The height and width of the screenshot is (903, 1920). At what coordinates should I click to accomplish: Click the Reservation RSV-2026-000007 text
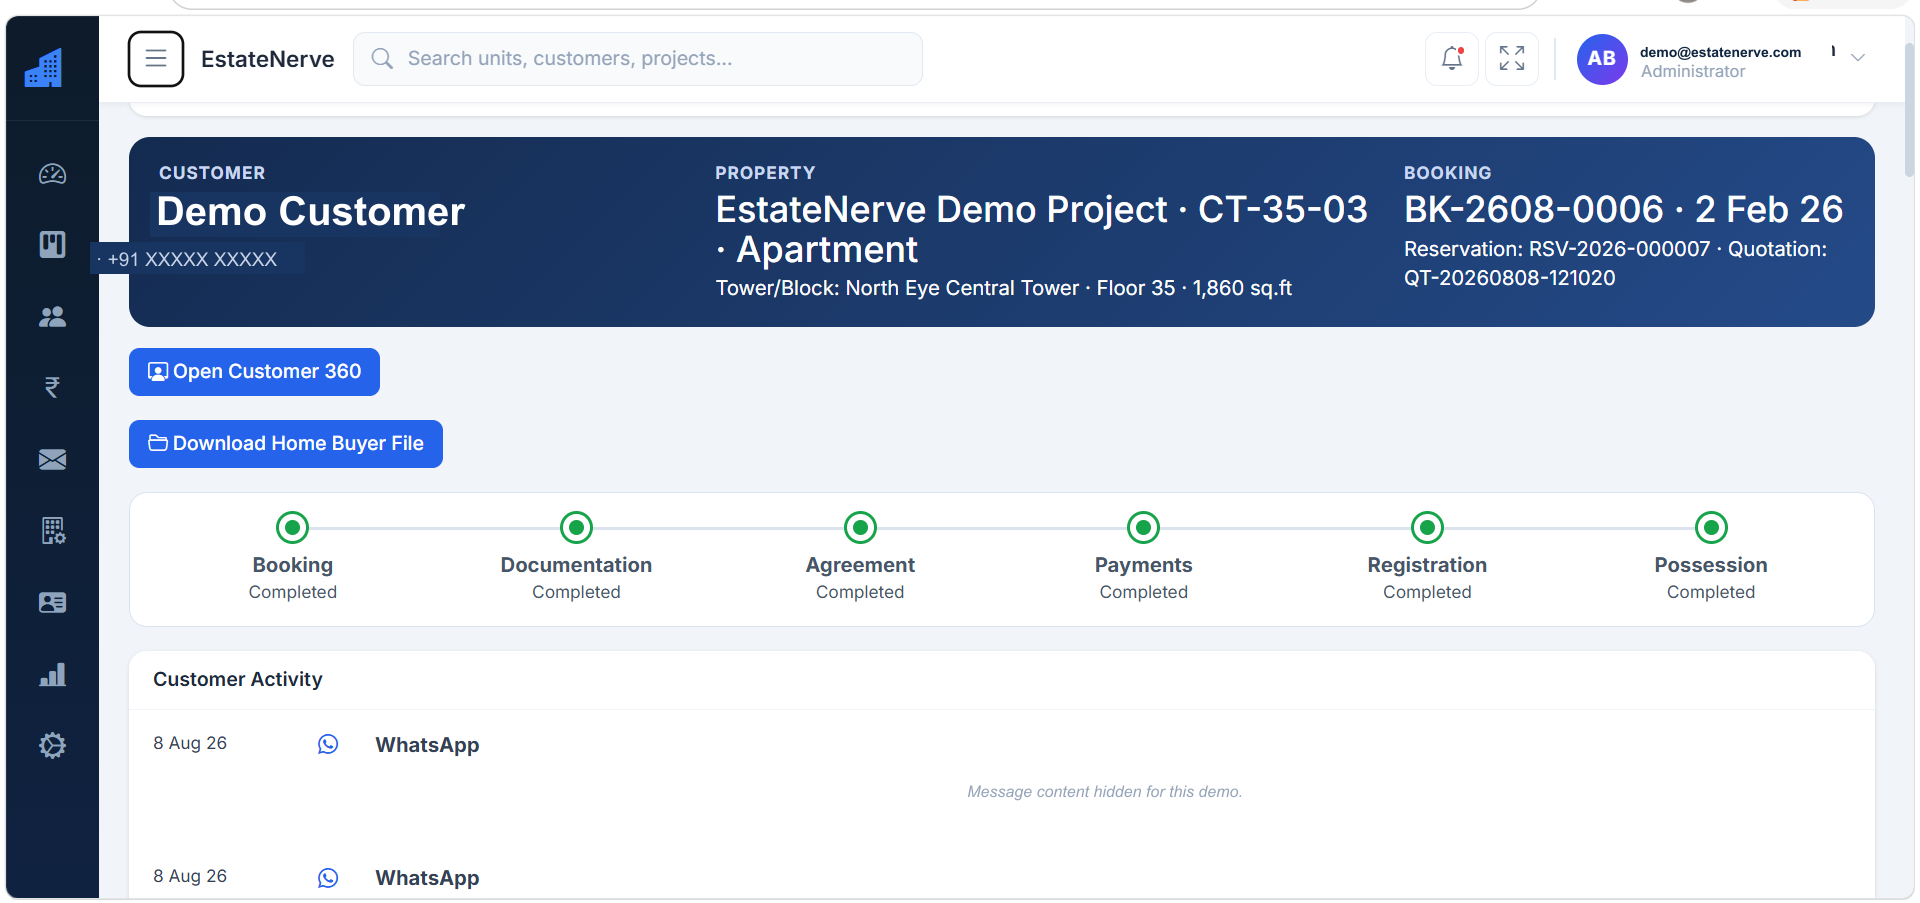1557,249
